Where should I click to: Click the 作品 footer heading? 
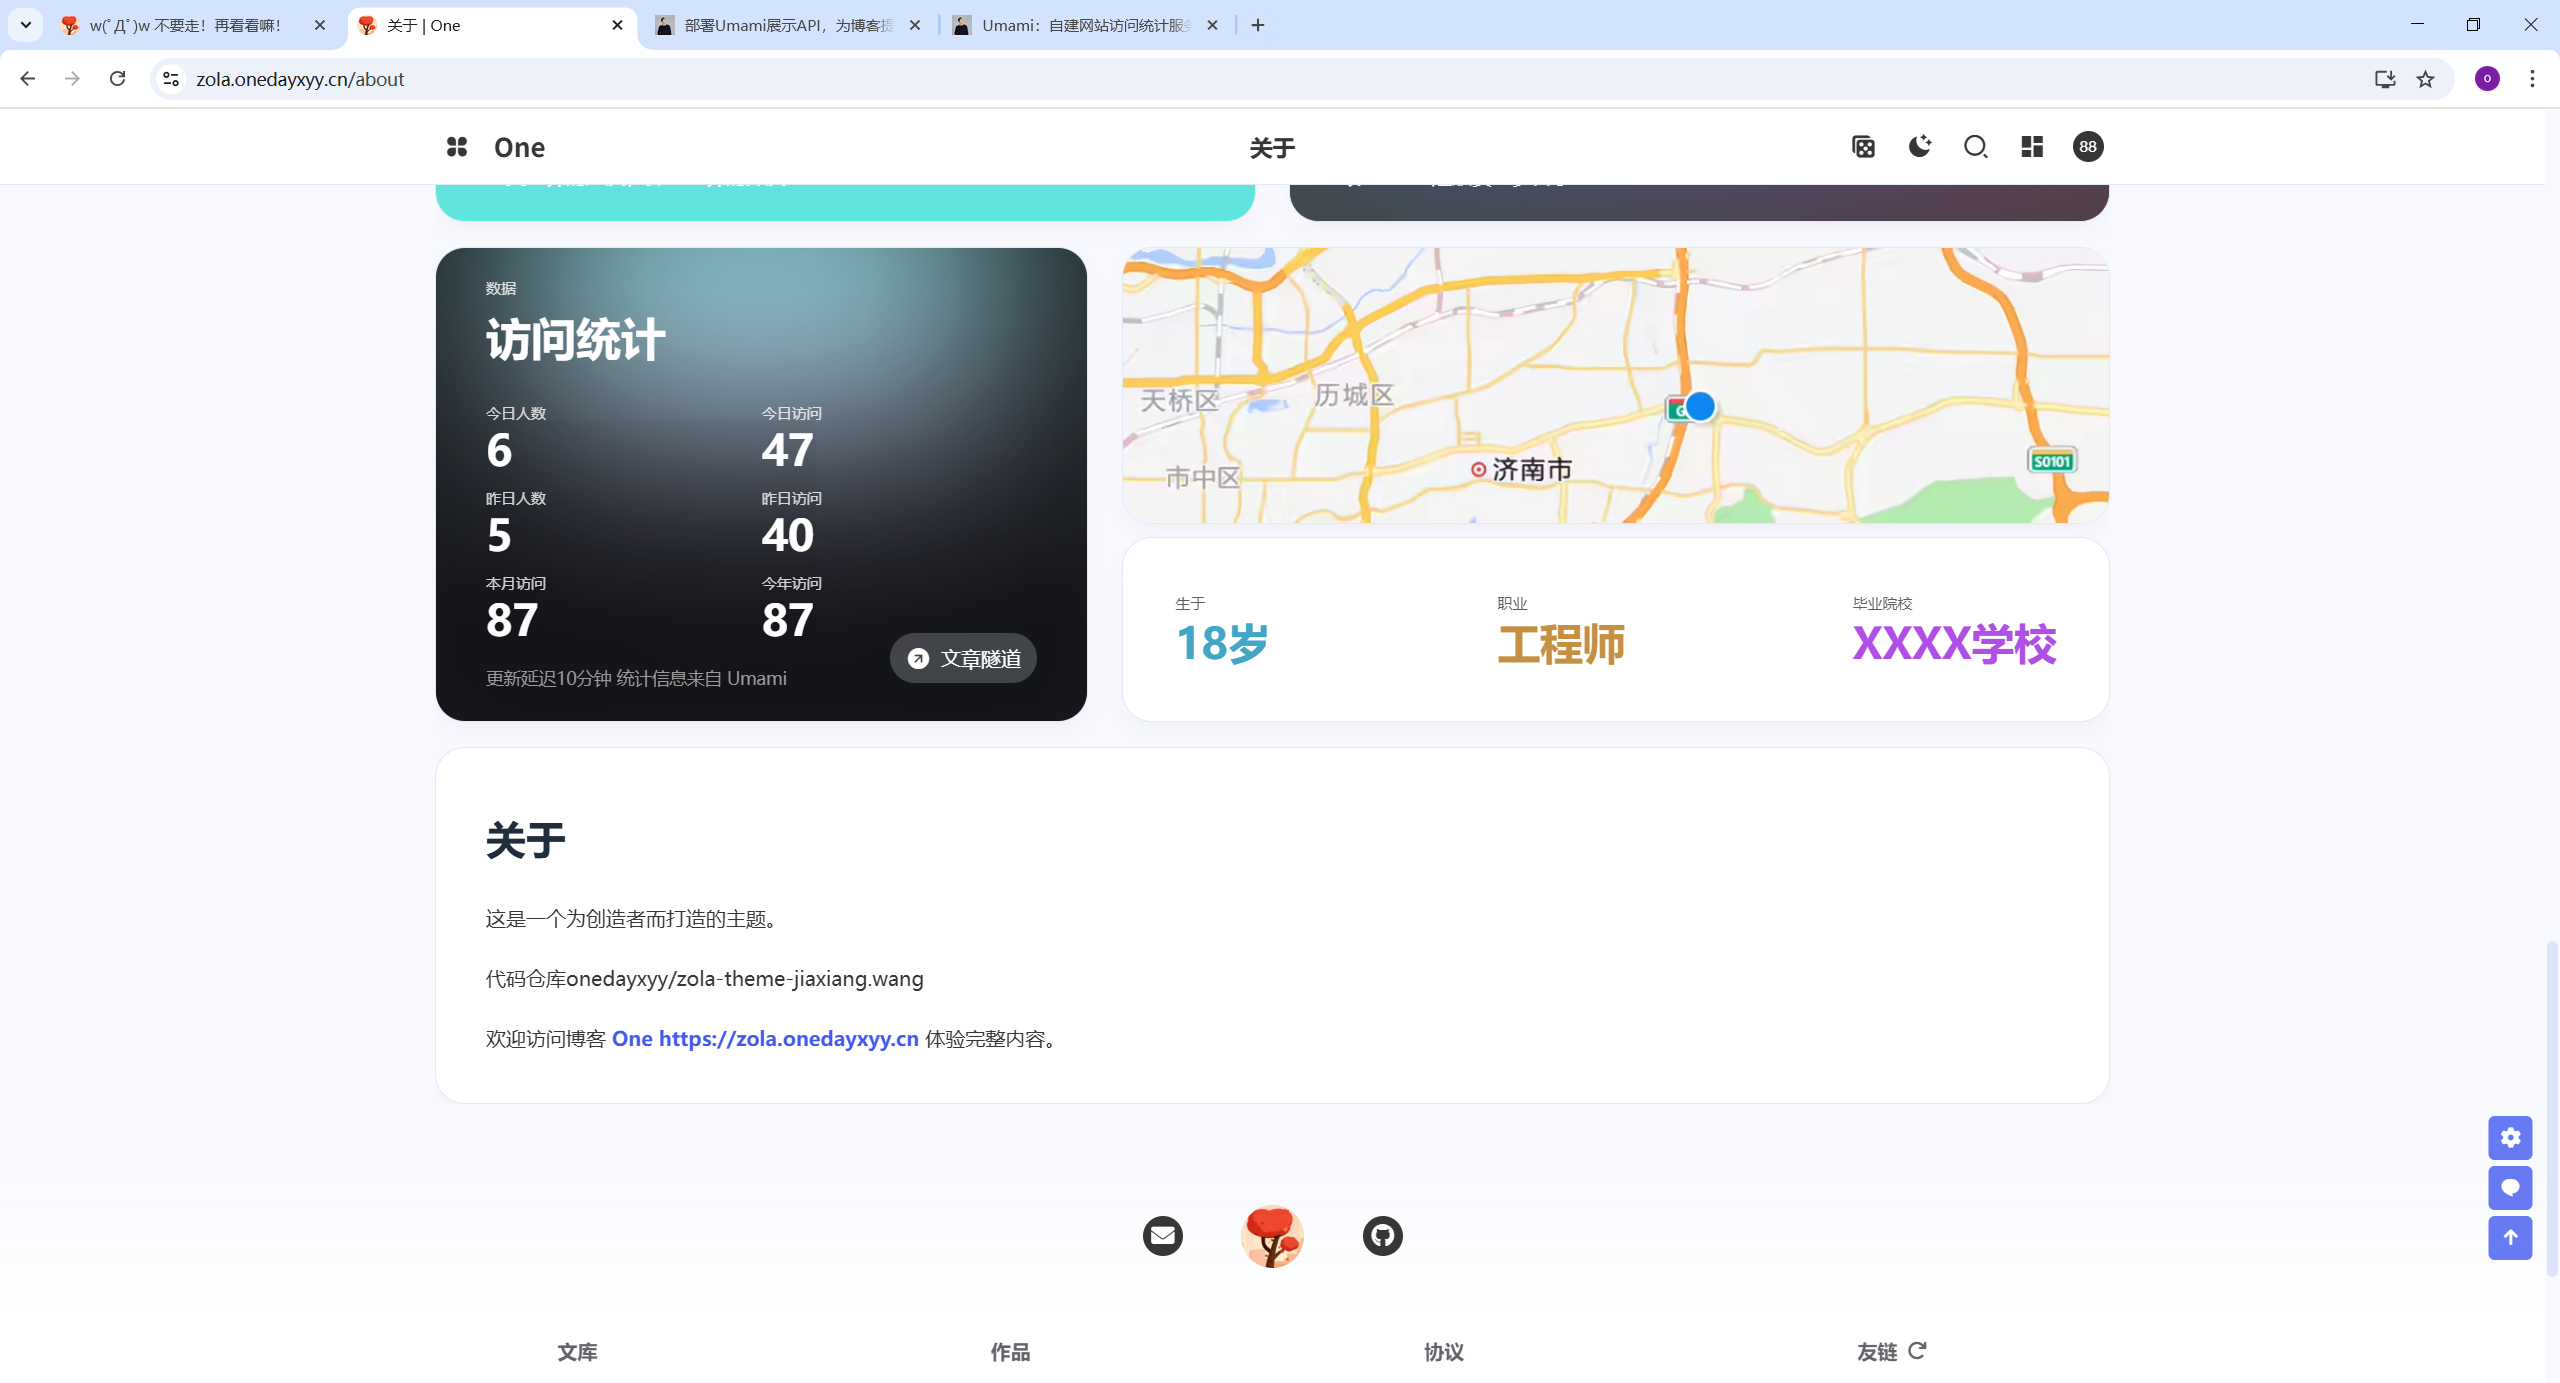(x=1010, y=1352)
